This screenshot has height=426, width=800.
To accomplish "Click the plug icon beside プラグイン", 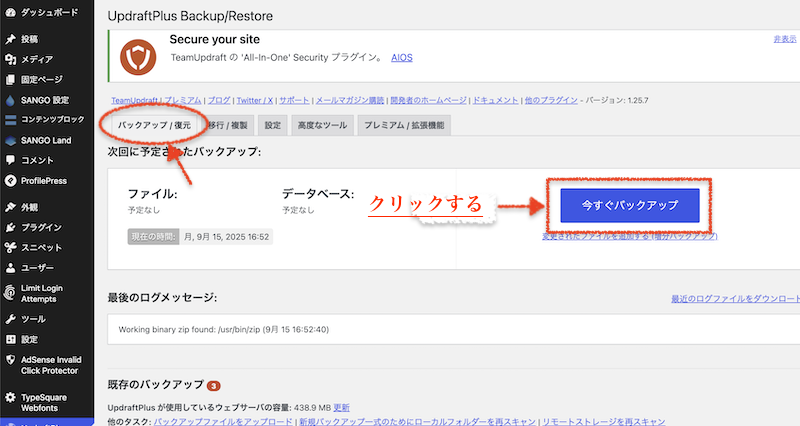I will (x=10, y=228).
